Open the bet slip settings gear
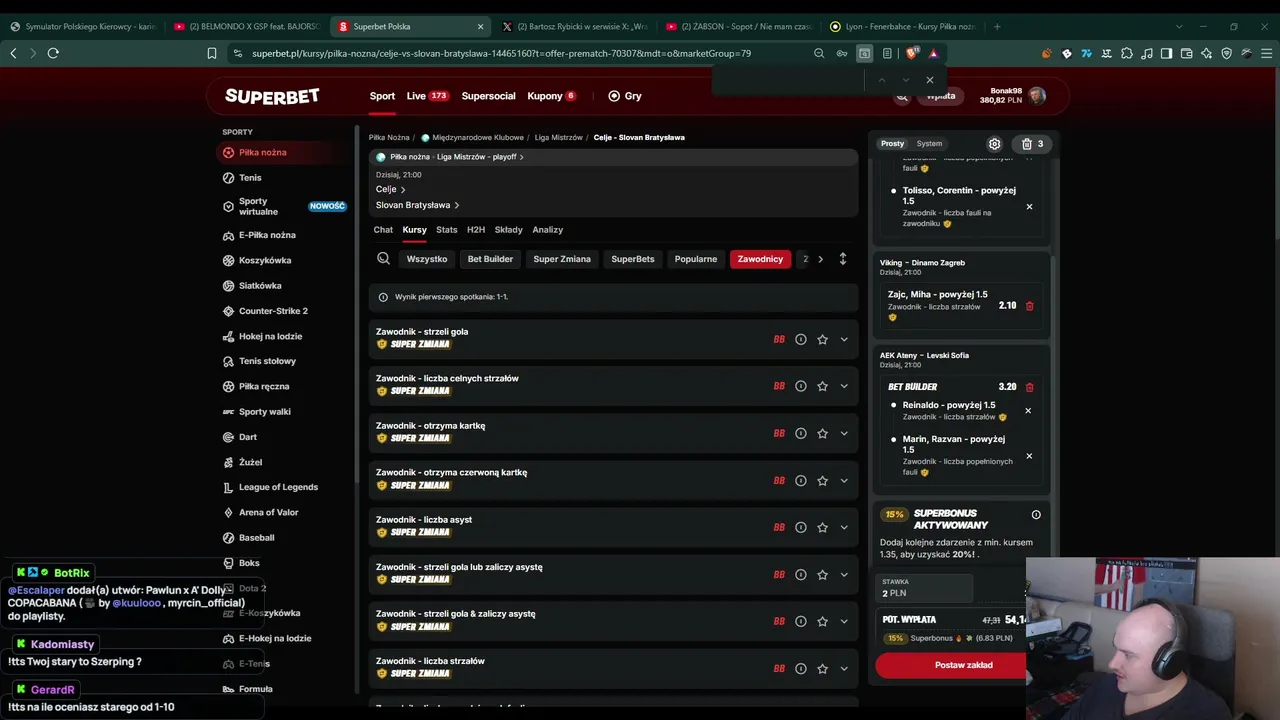The width and height of the screenshot is (1280, 720). pyautogui.click(x=994, y=144)
